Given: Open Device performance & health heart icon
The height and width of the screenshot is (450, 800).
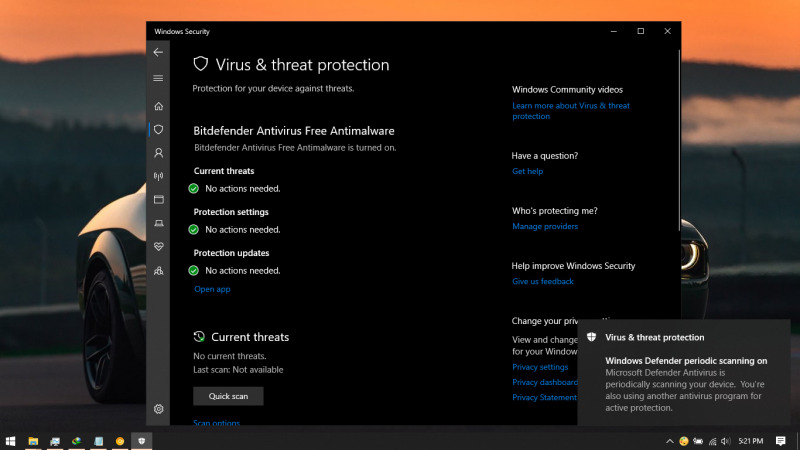Looking at the screenshot, I should pos(159,246).
